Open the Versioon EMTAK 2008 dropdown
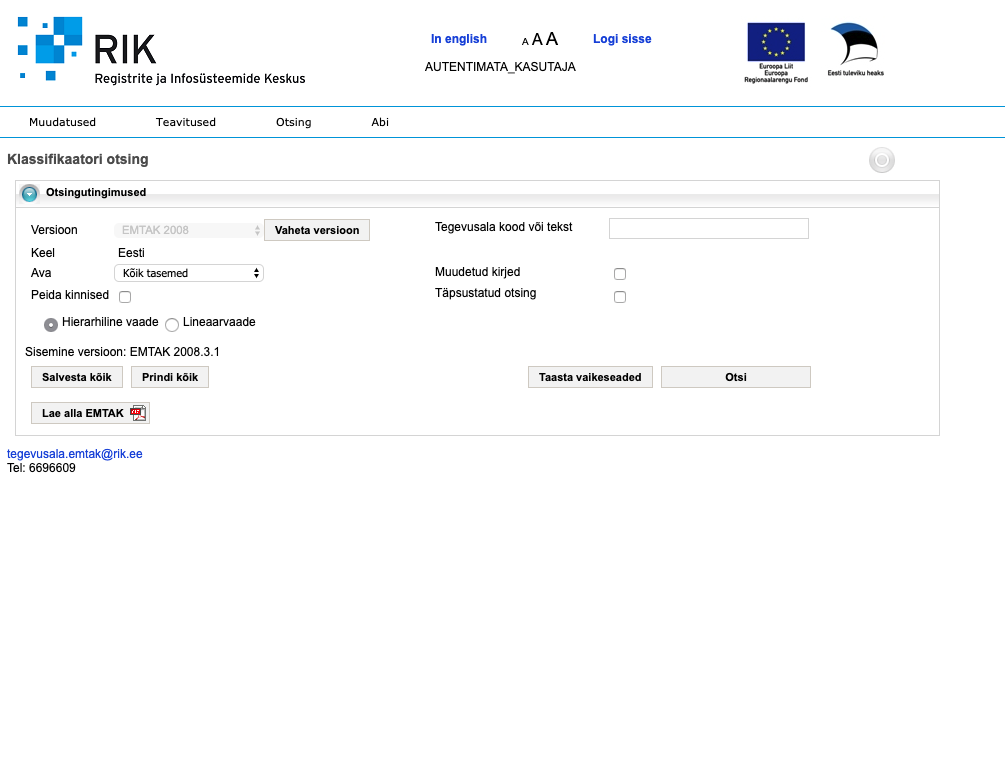Image resolution: width=1005 pixels, height=781 pixels. tap(188, 230)
